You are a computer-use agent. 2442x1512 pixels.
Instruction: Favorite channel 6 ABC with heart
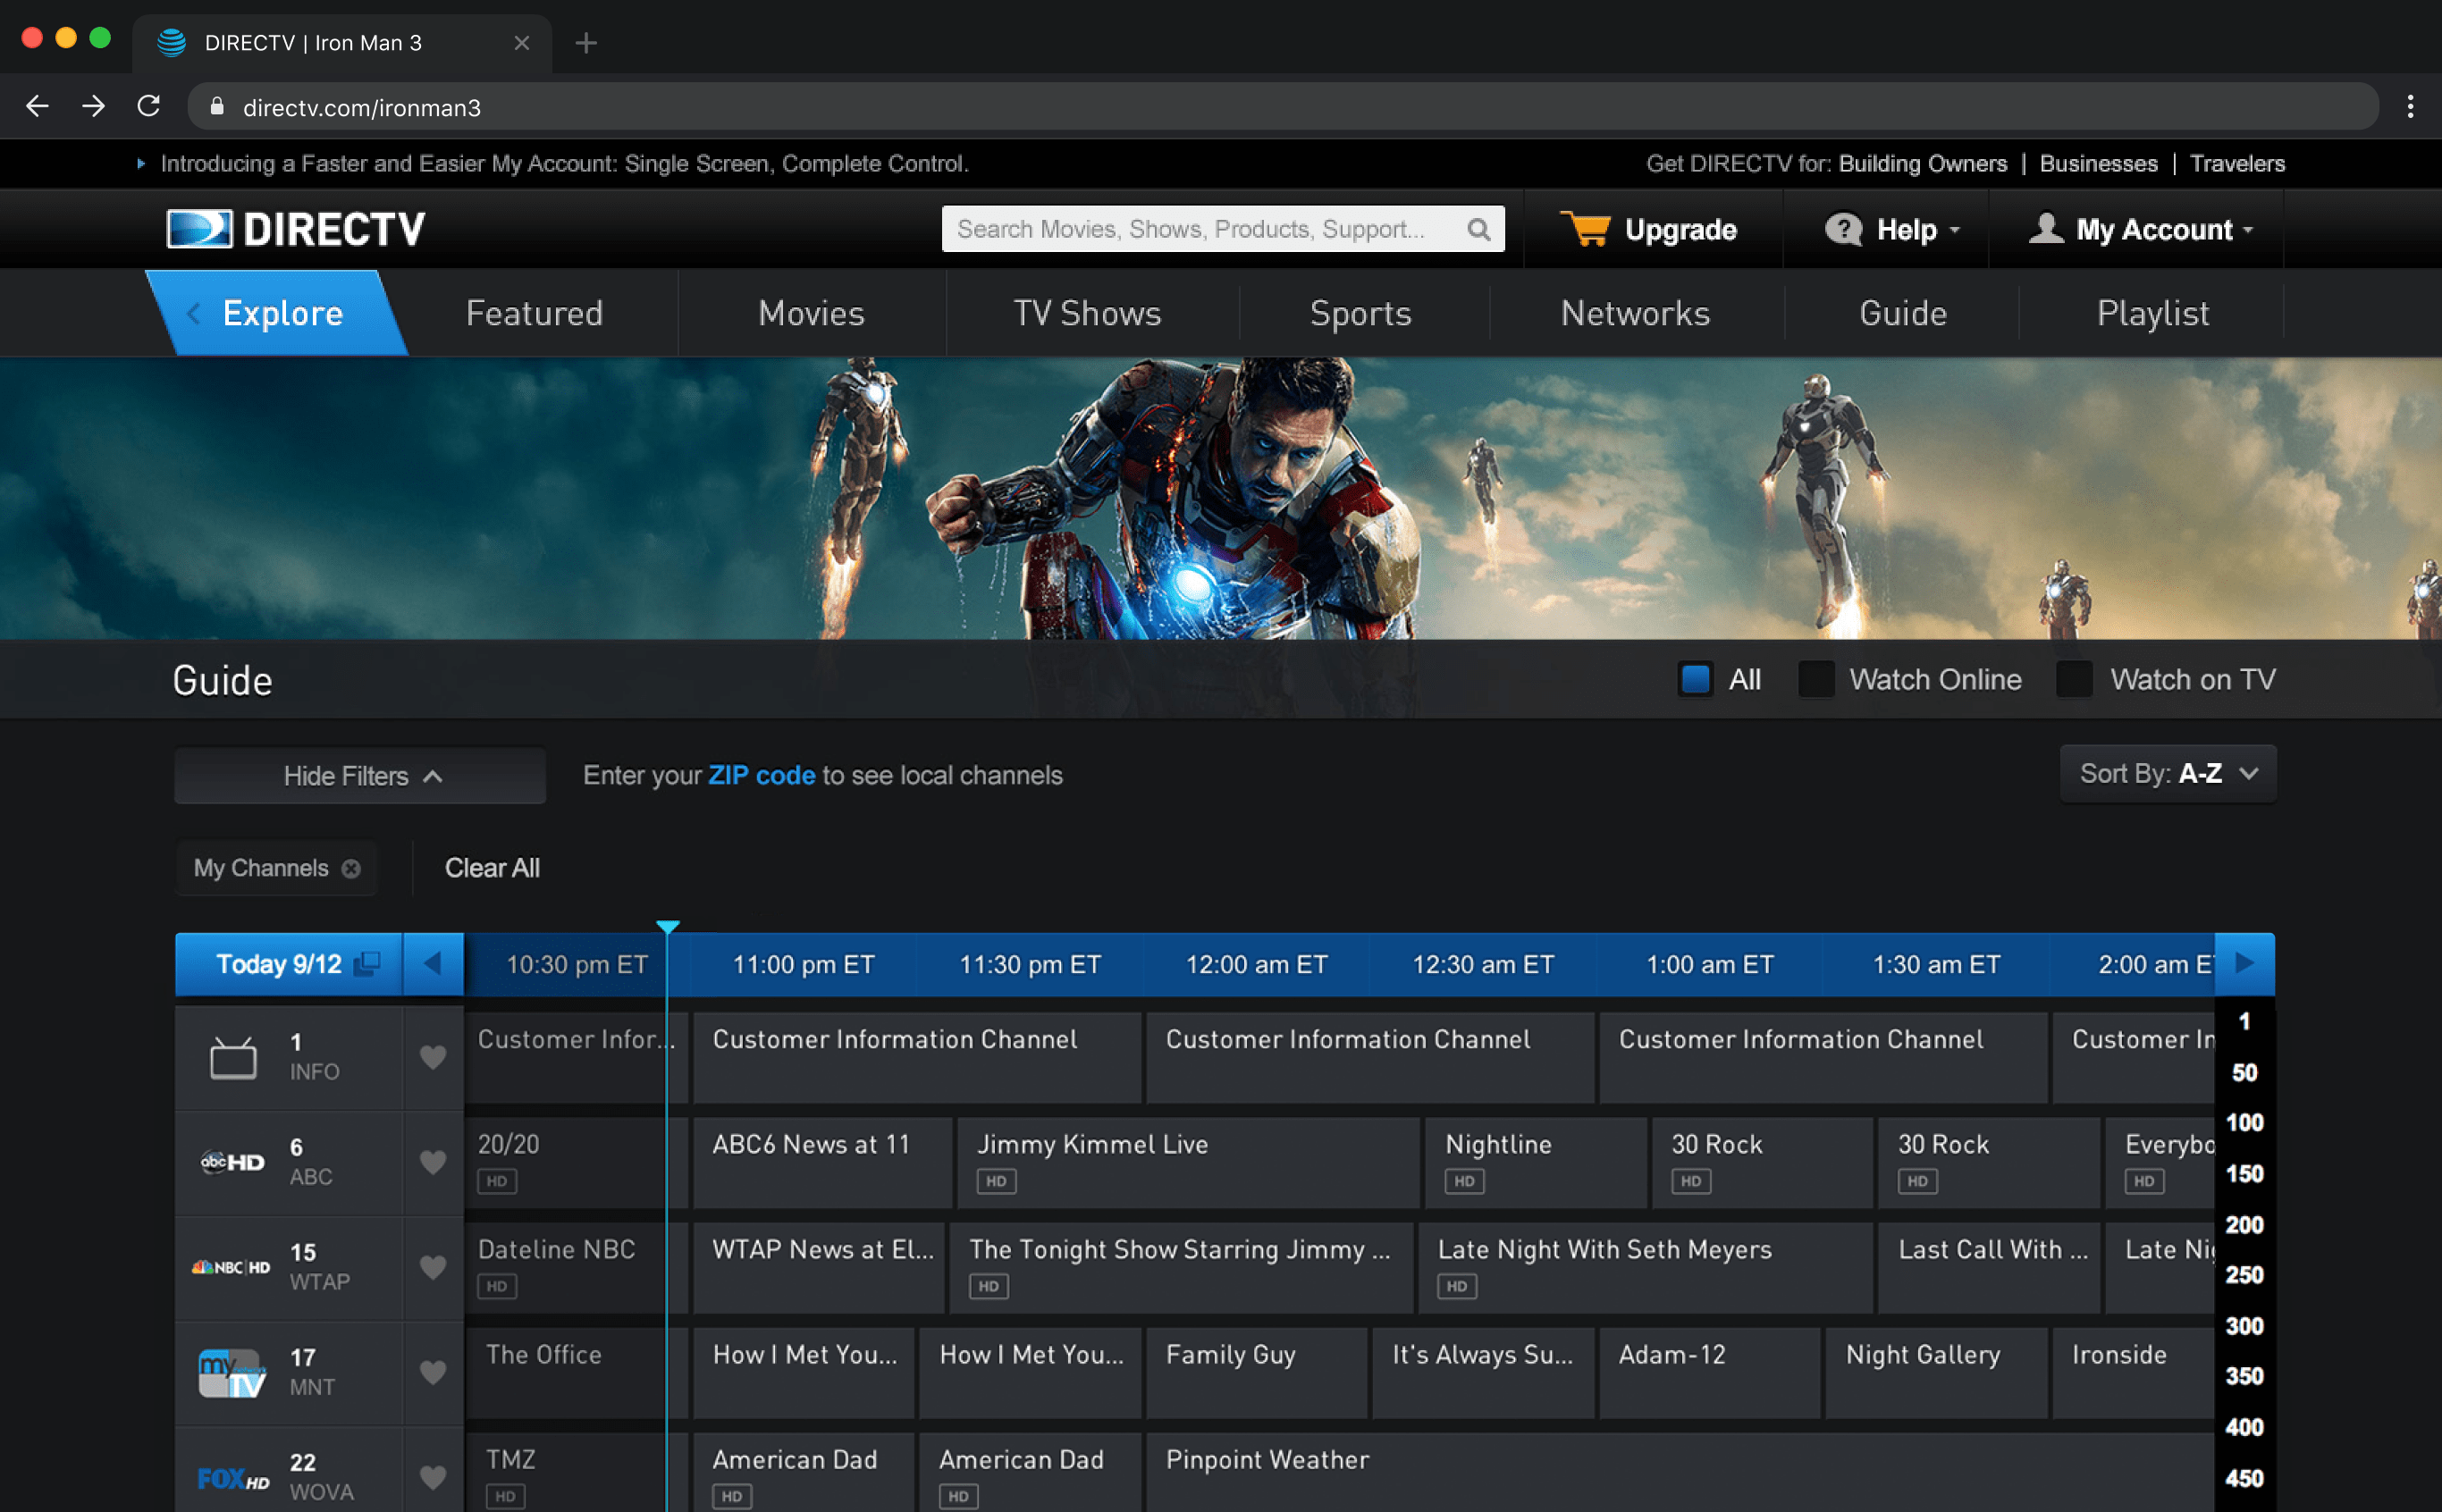(433, 1162)
